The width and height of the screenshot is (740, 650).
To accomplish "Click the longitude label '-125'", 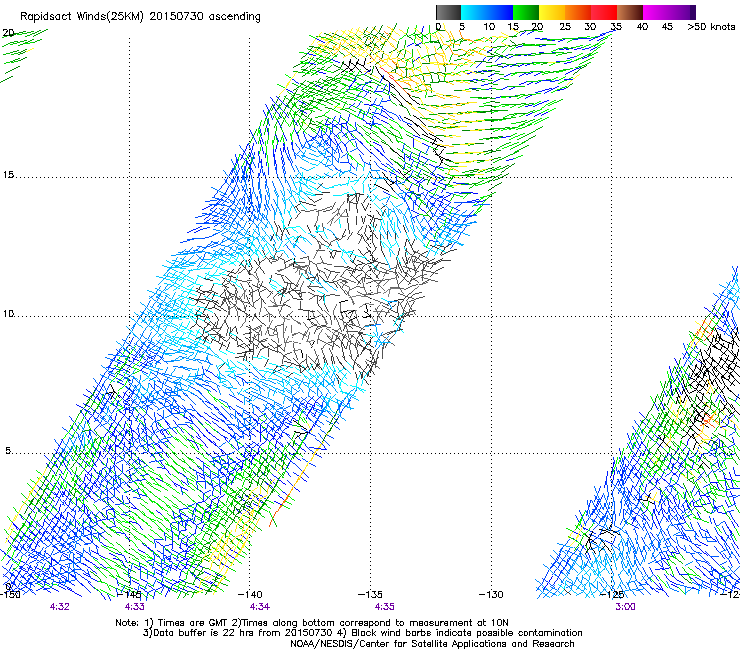I will [612, 594].
